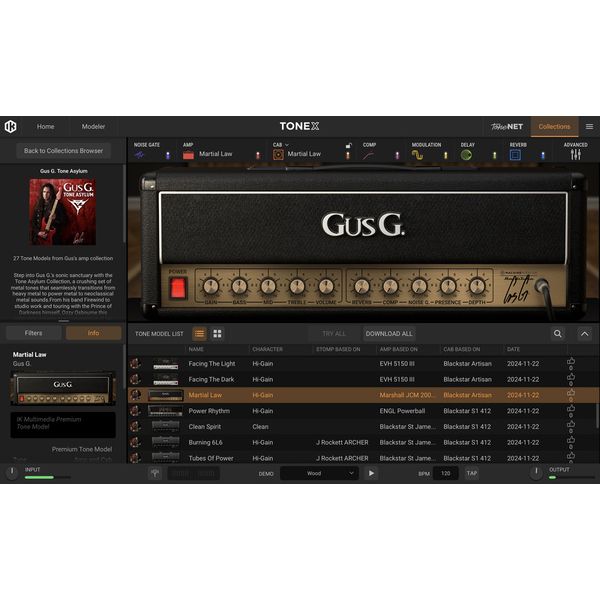Sort list by CHARACTER column

(267, 349)
